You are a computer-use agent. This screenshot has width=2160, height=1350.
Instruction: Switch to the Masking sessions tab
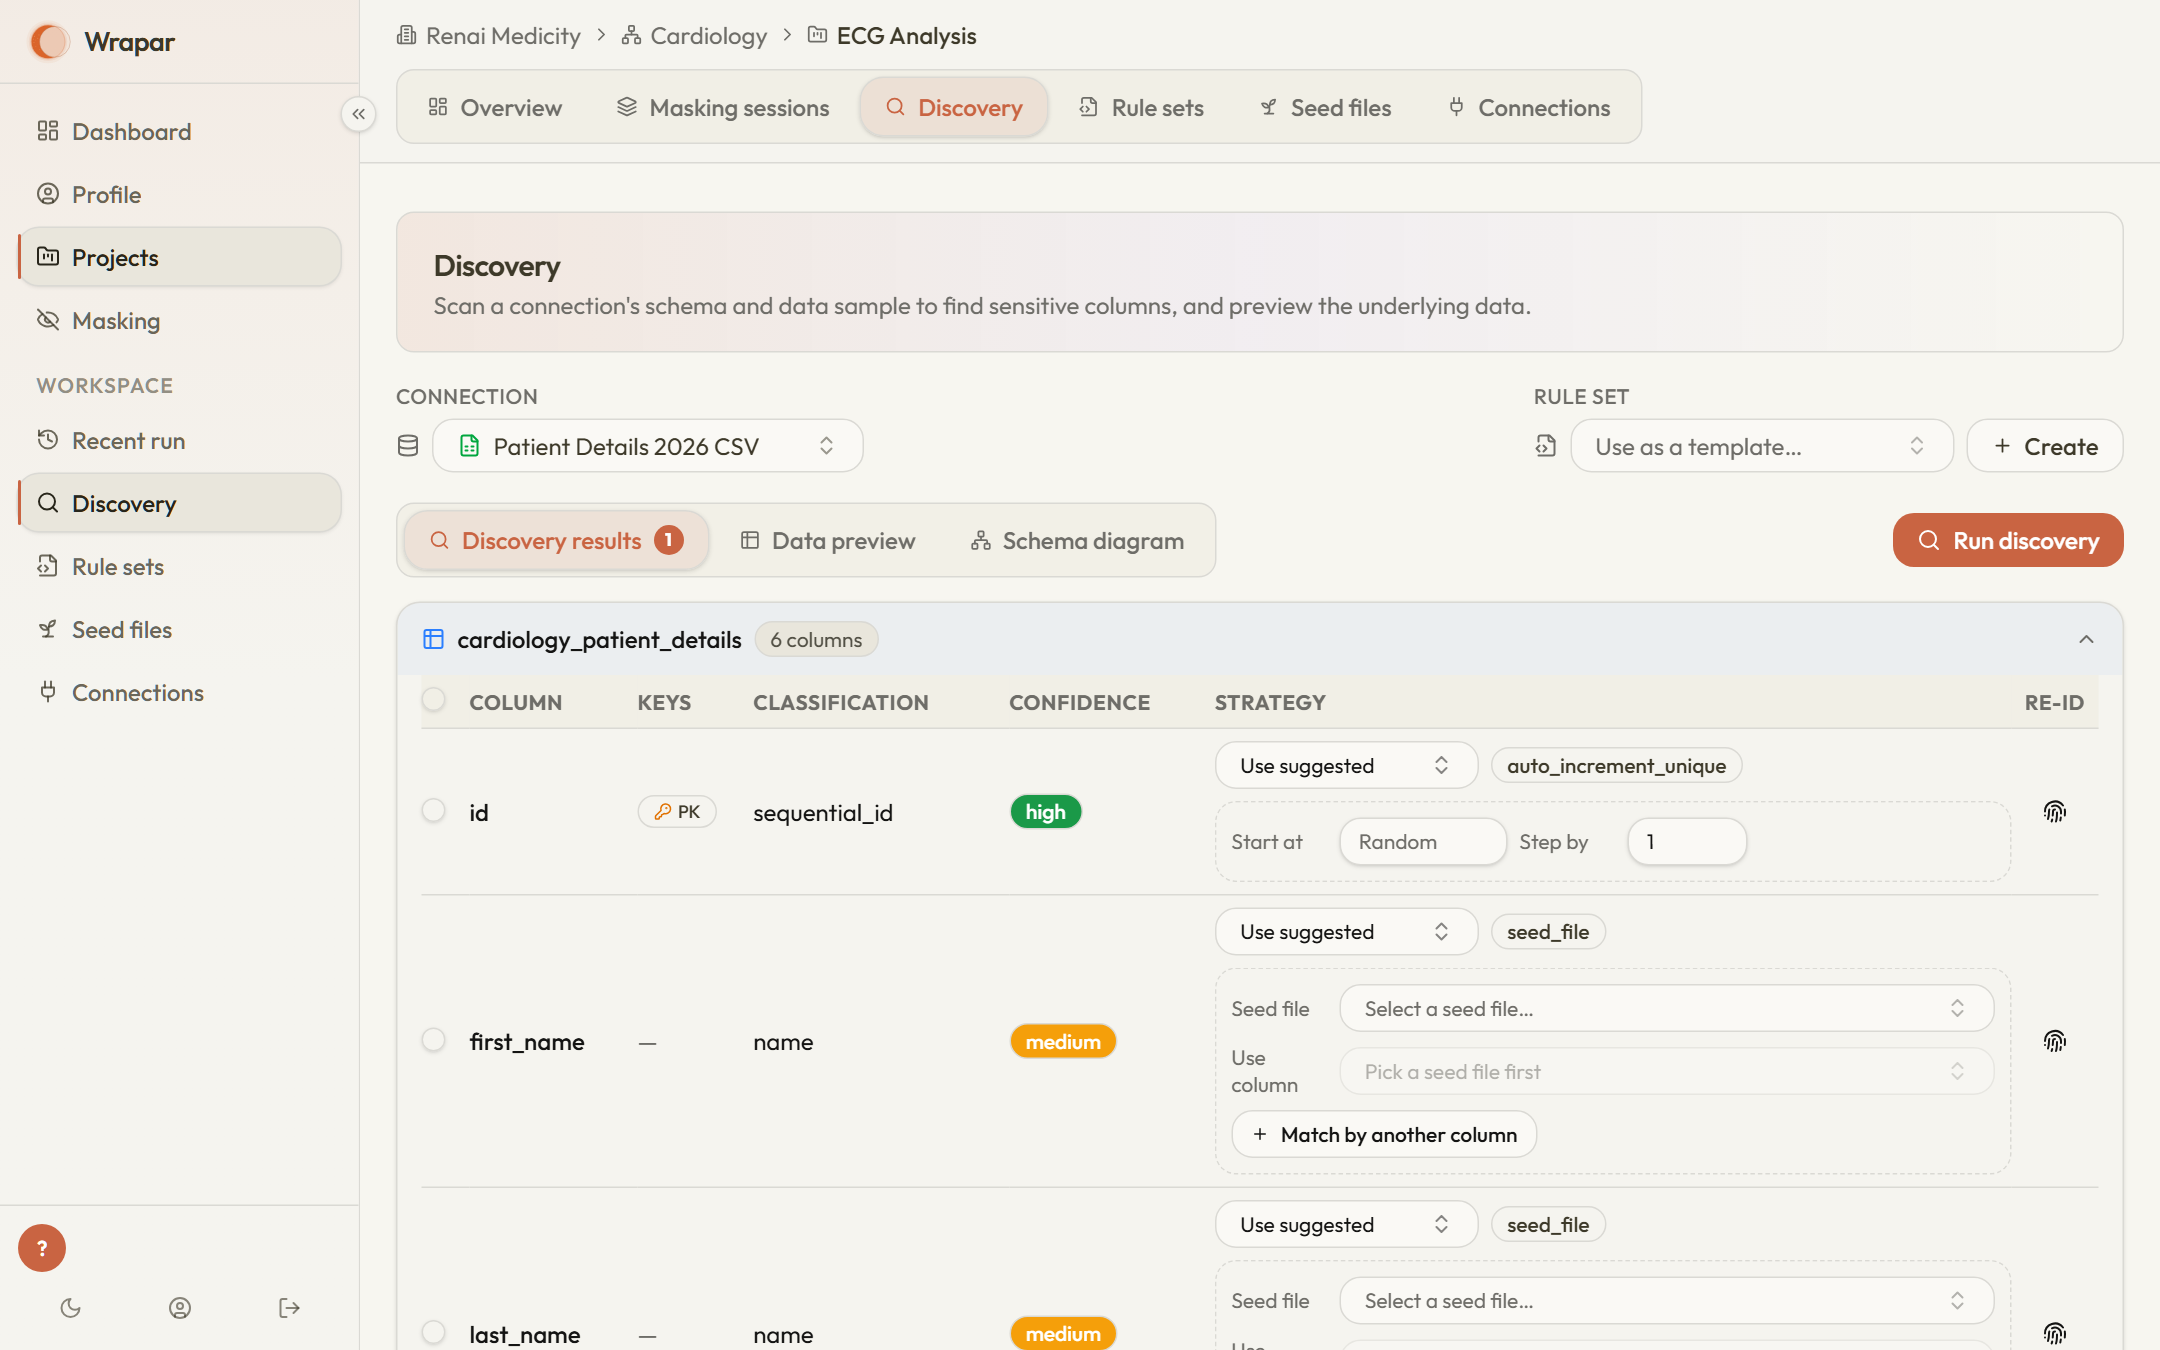tap(723, 107)
